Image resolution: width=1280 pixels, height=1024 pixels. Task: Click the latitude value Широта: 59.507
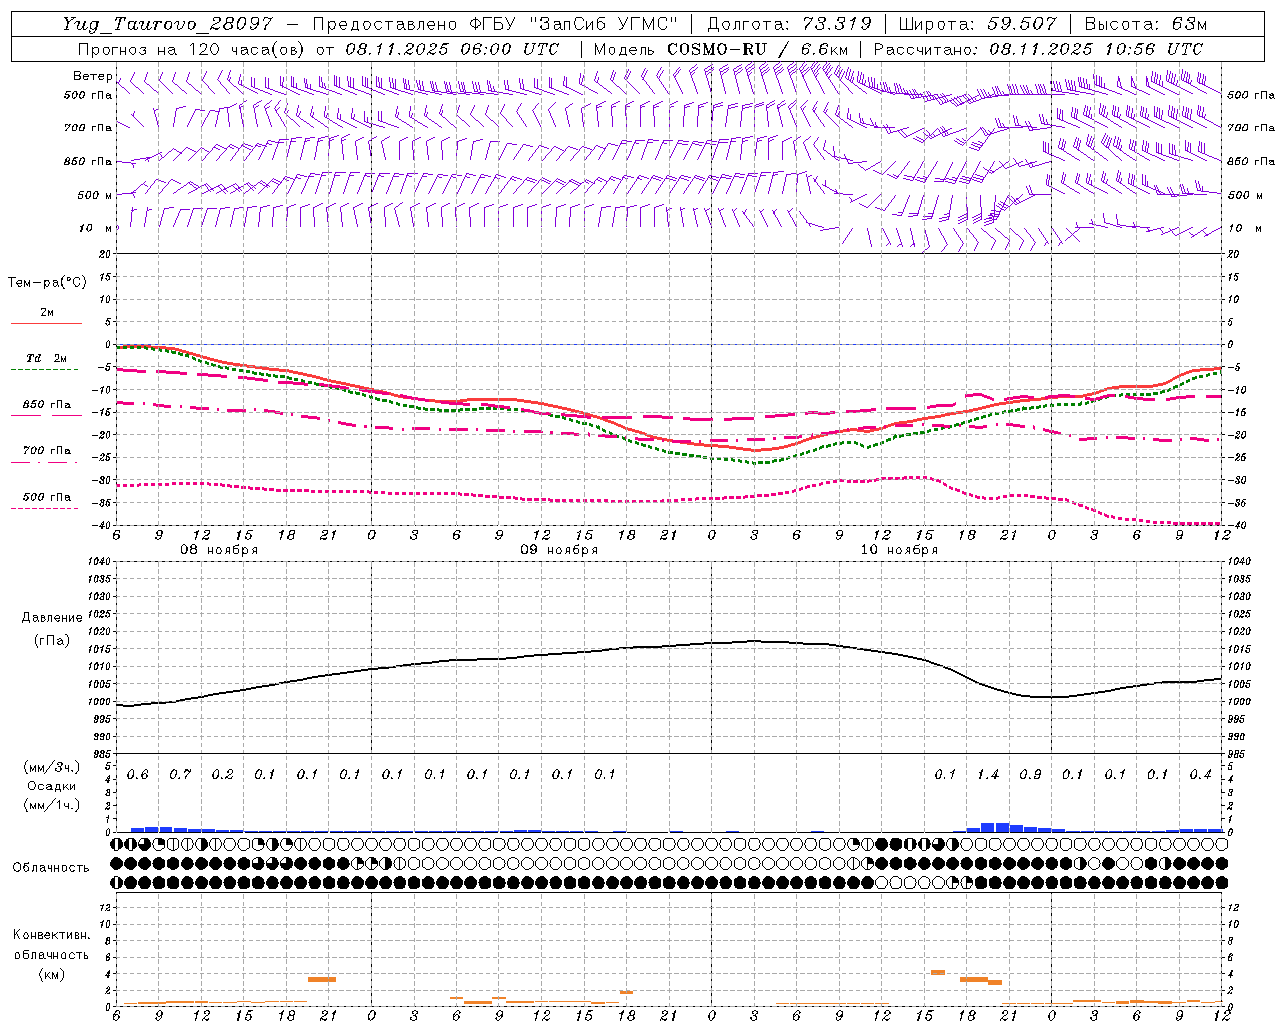point(977,24)
